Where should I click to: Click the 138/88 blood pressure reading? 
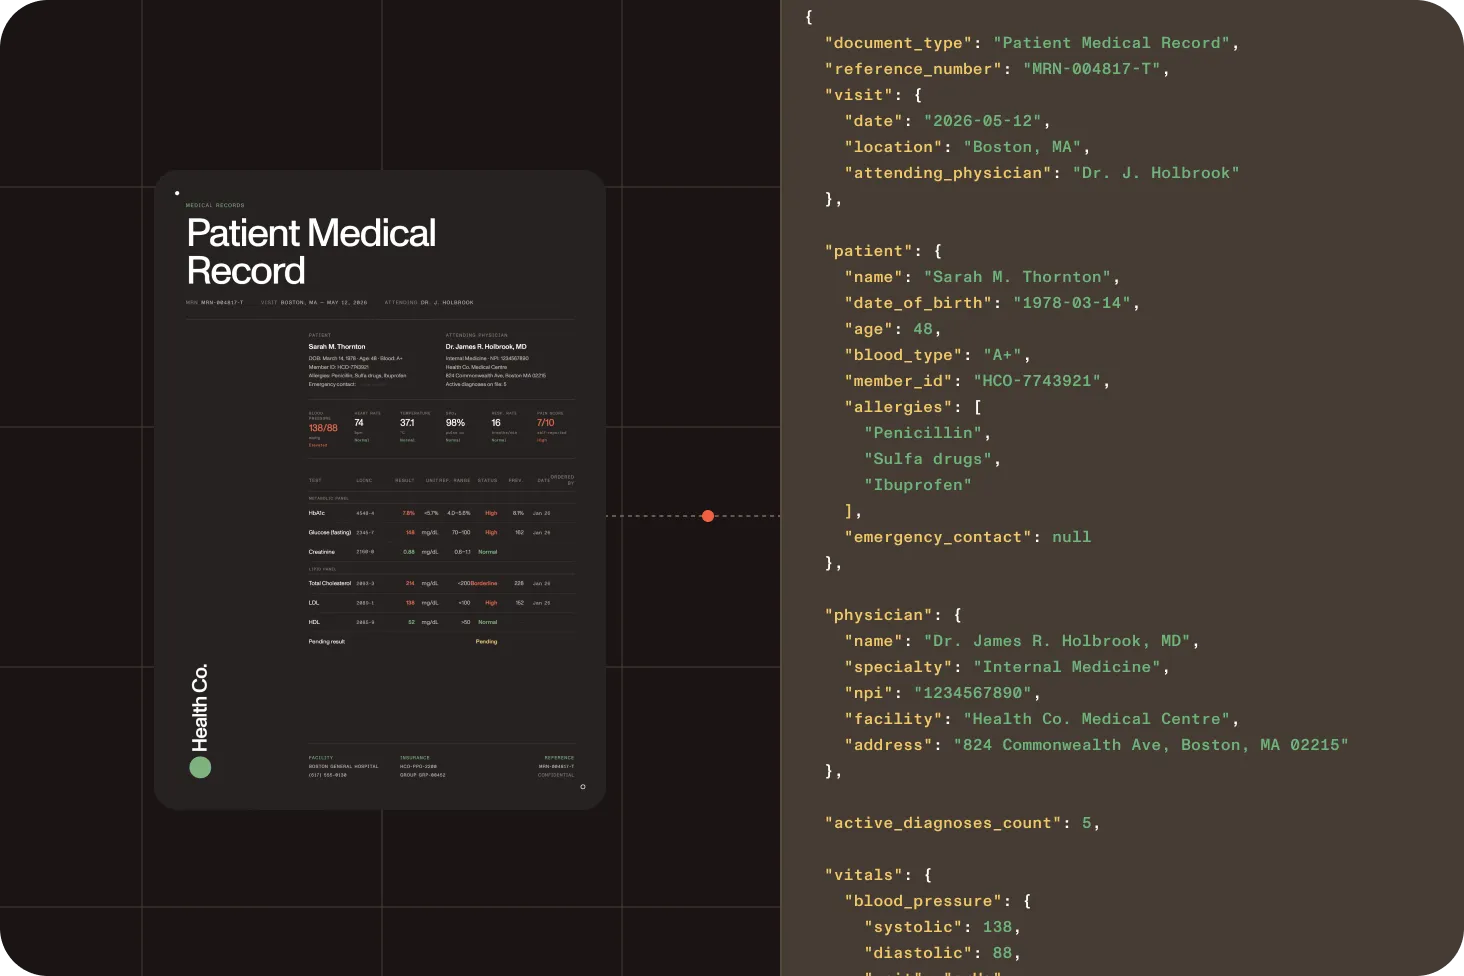pyautogui.click(x=323, y=428)
